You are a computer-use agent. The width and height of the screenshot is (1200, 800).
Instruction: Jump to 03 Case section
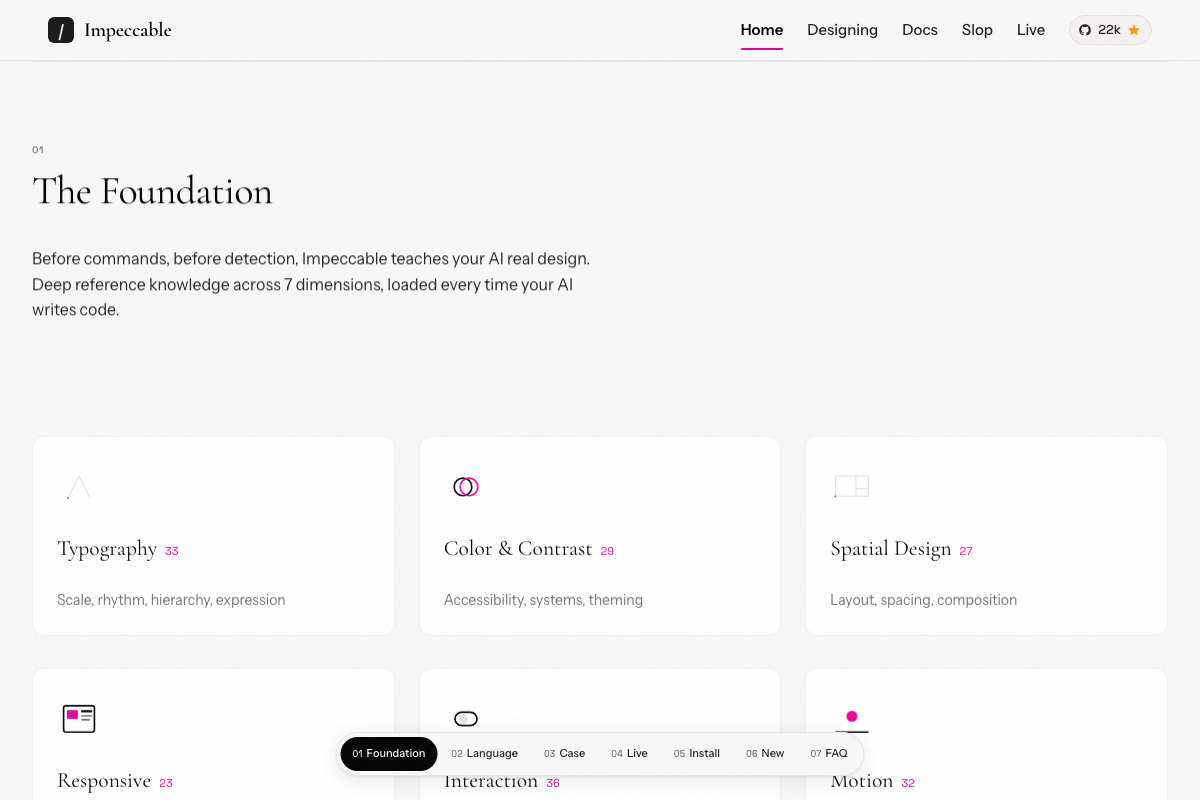coord(565,754)
